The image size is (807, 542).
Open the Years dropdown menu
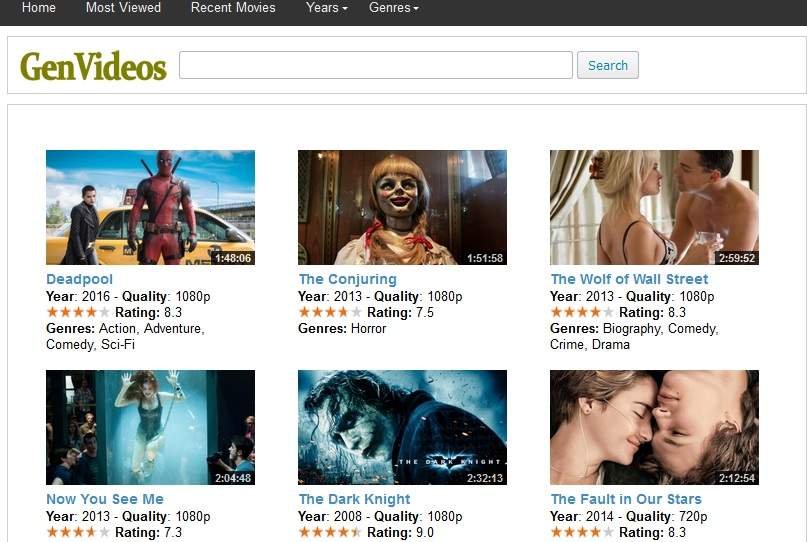pyautogui.click(x=326, y=8)
